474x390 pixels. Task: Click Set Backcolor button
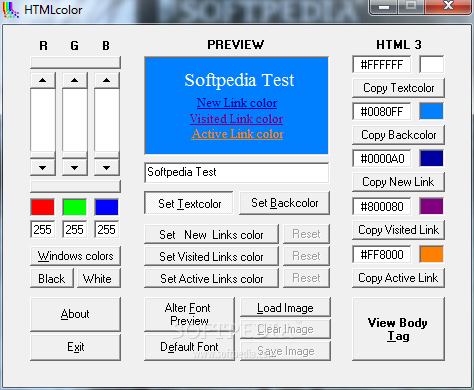point(285,203)
